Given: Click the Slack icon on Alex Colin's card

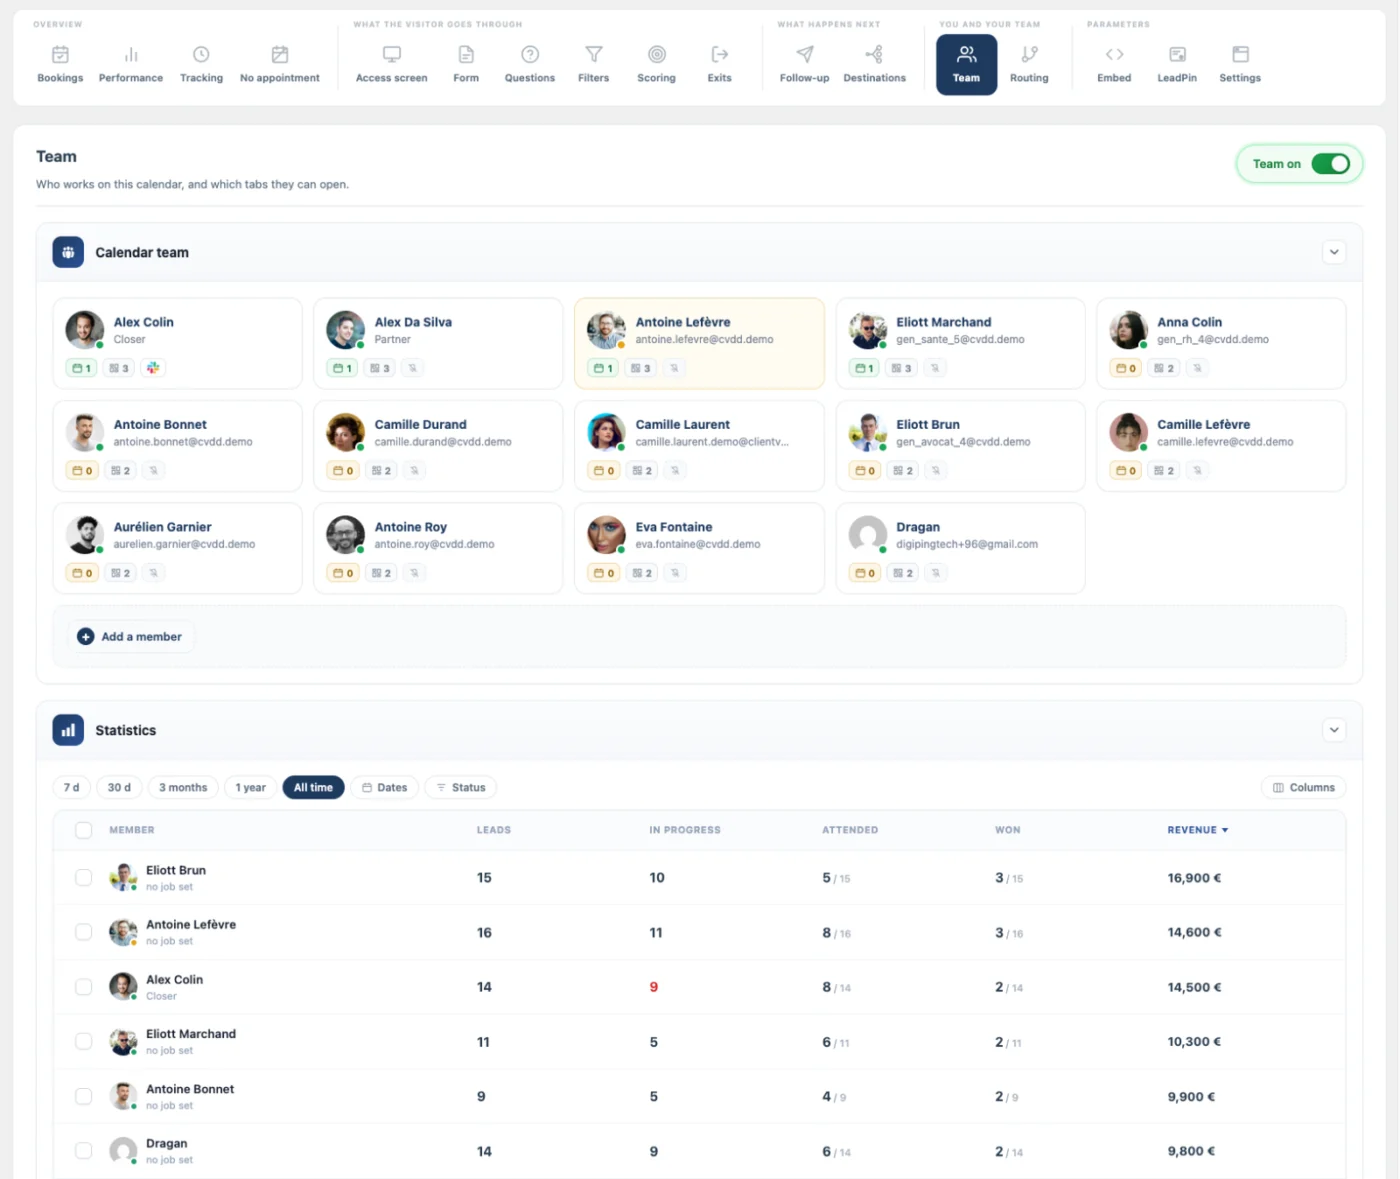Looking at the screenshot, I should click(153, 368).
